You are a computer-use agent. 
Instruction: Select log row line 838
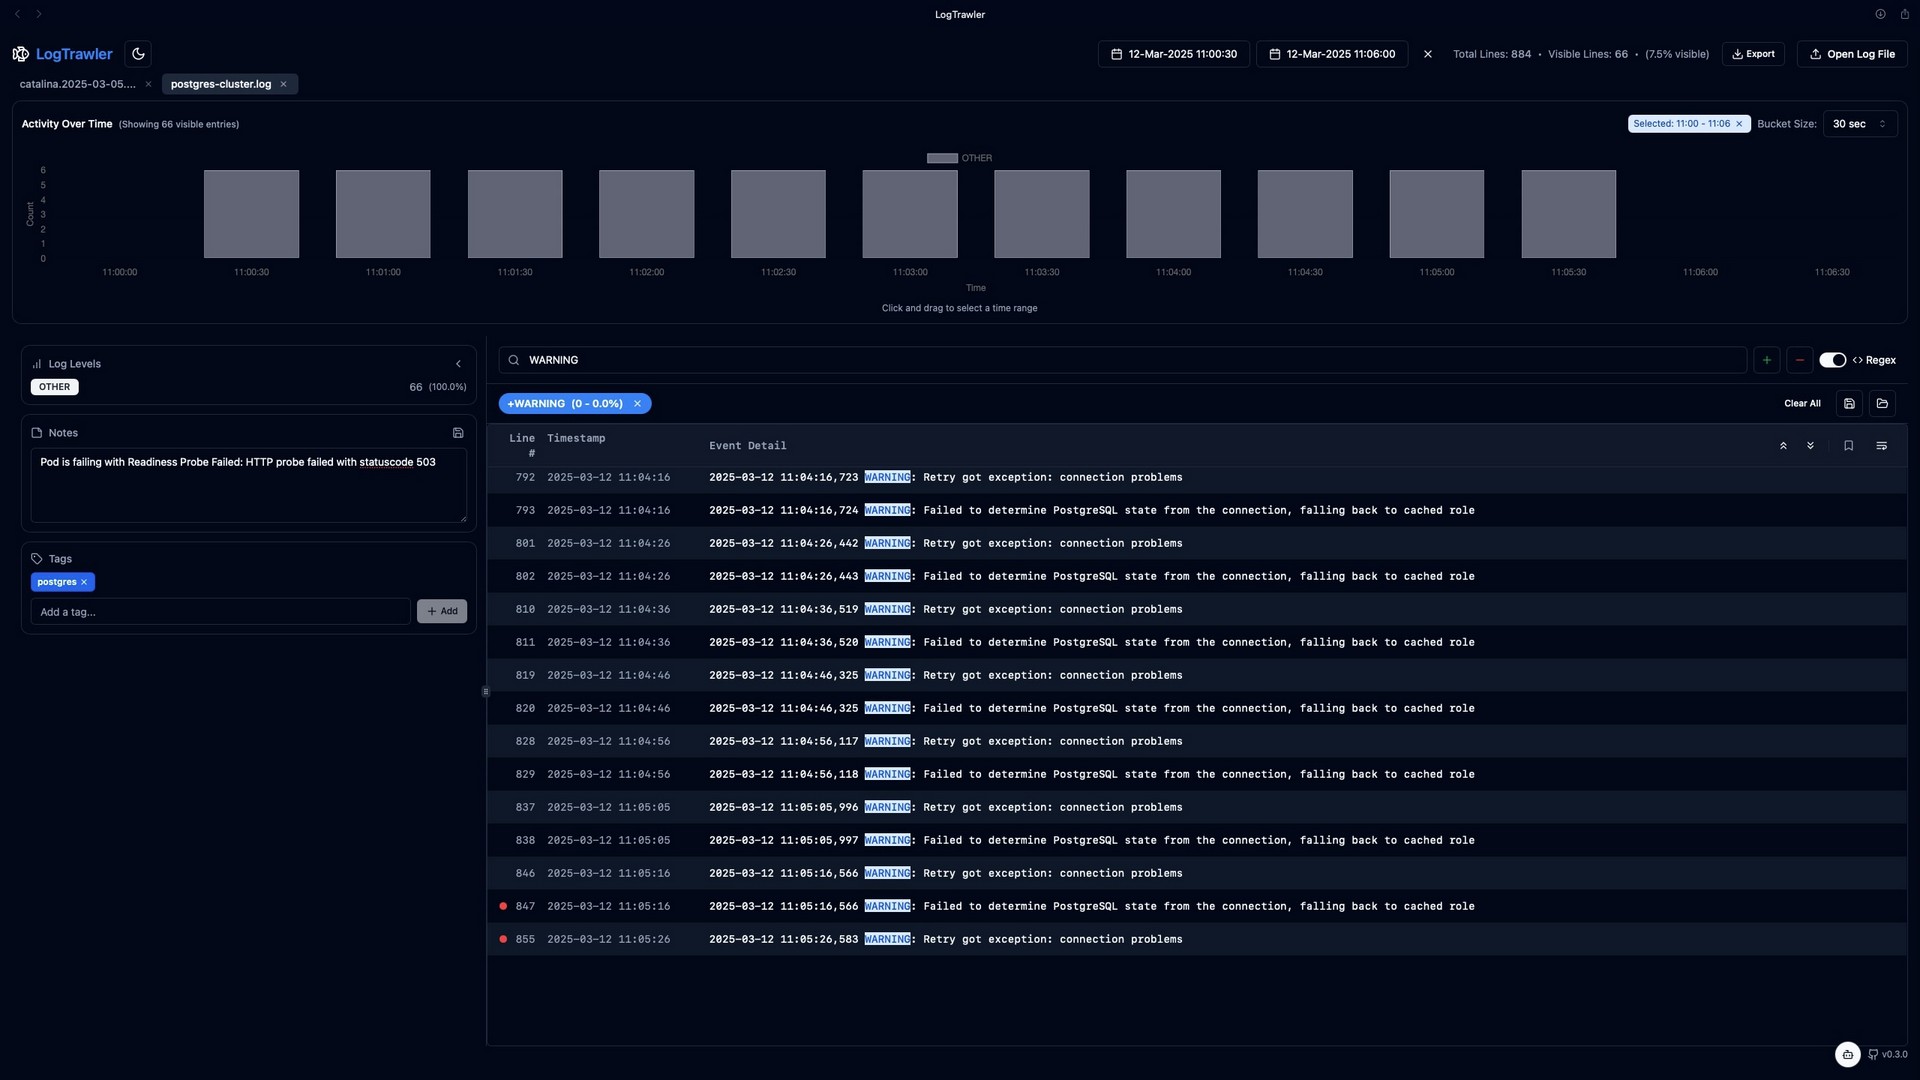coord(1196,840)
